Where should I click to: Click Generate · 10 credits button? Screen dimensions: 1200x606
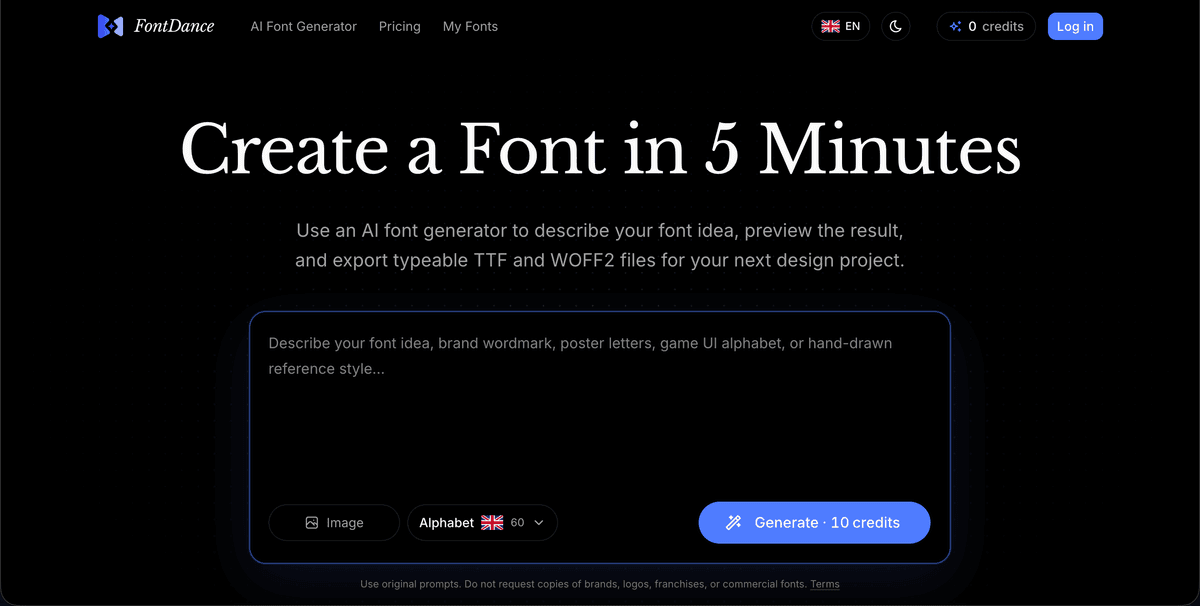coord(814,523)
